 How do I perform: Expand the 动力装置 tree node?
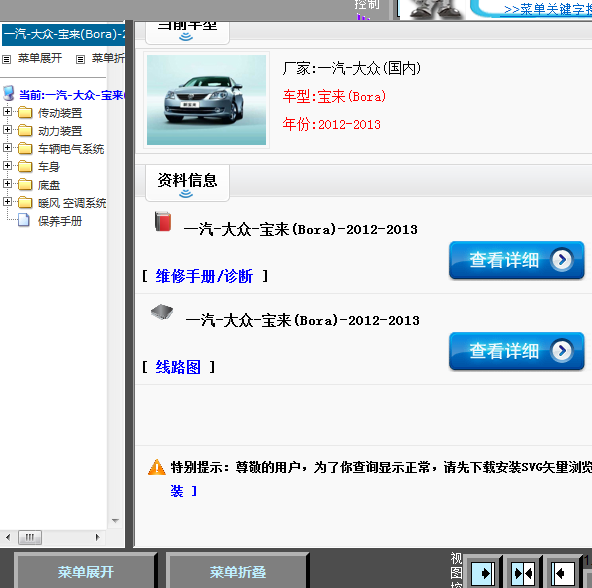coord(7,130)
